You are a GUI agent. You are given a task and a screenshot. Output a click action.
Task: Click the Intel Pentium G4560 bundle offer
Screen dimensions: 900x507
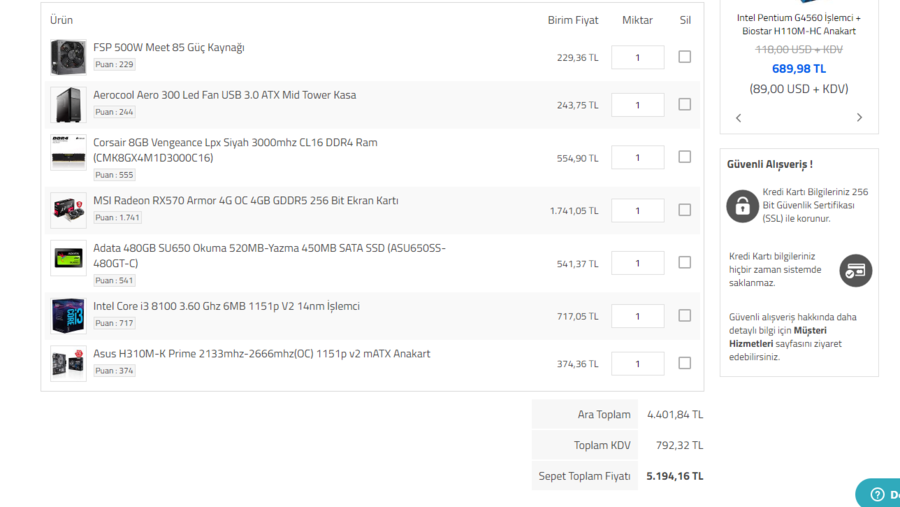pos(798,24)
